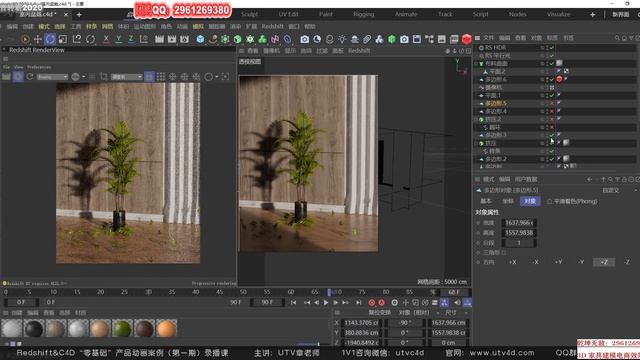
Task: Open the View menu in Redshift RenderView
Action: pos(19,67)
